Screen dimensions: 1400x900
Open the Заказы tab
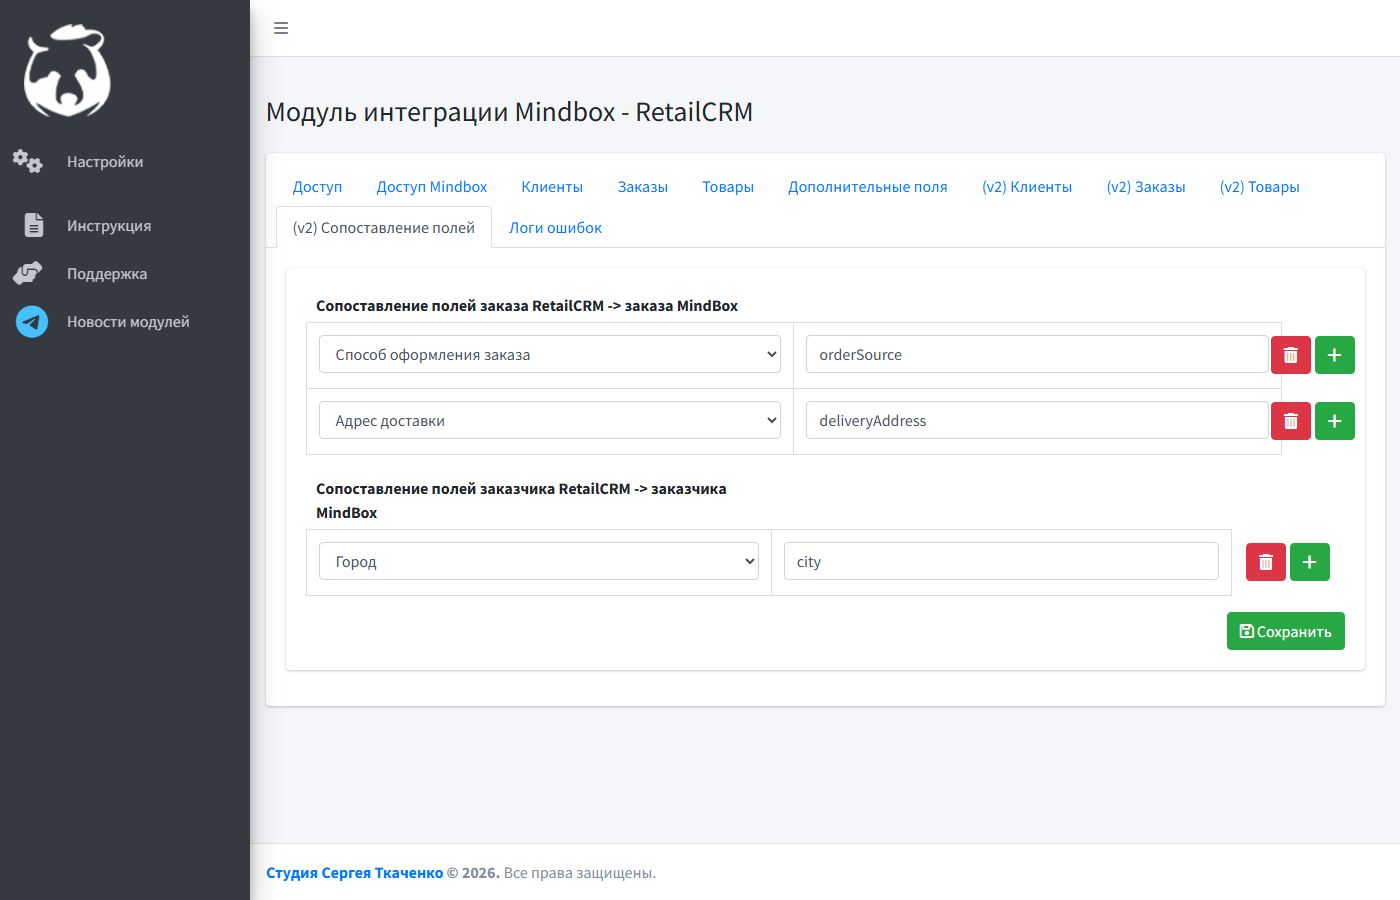(x=643, y=187)
